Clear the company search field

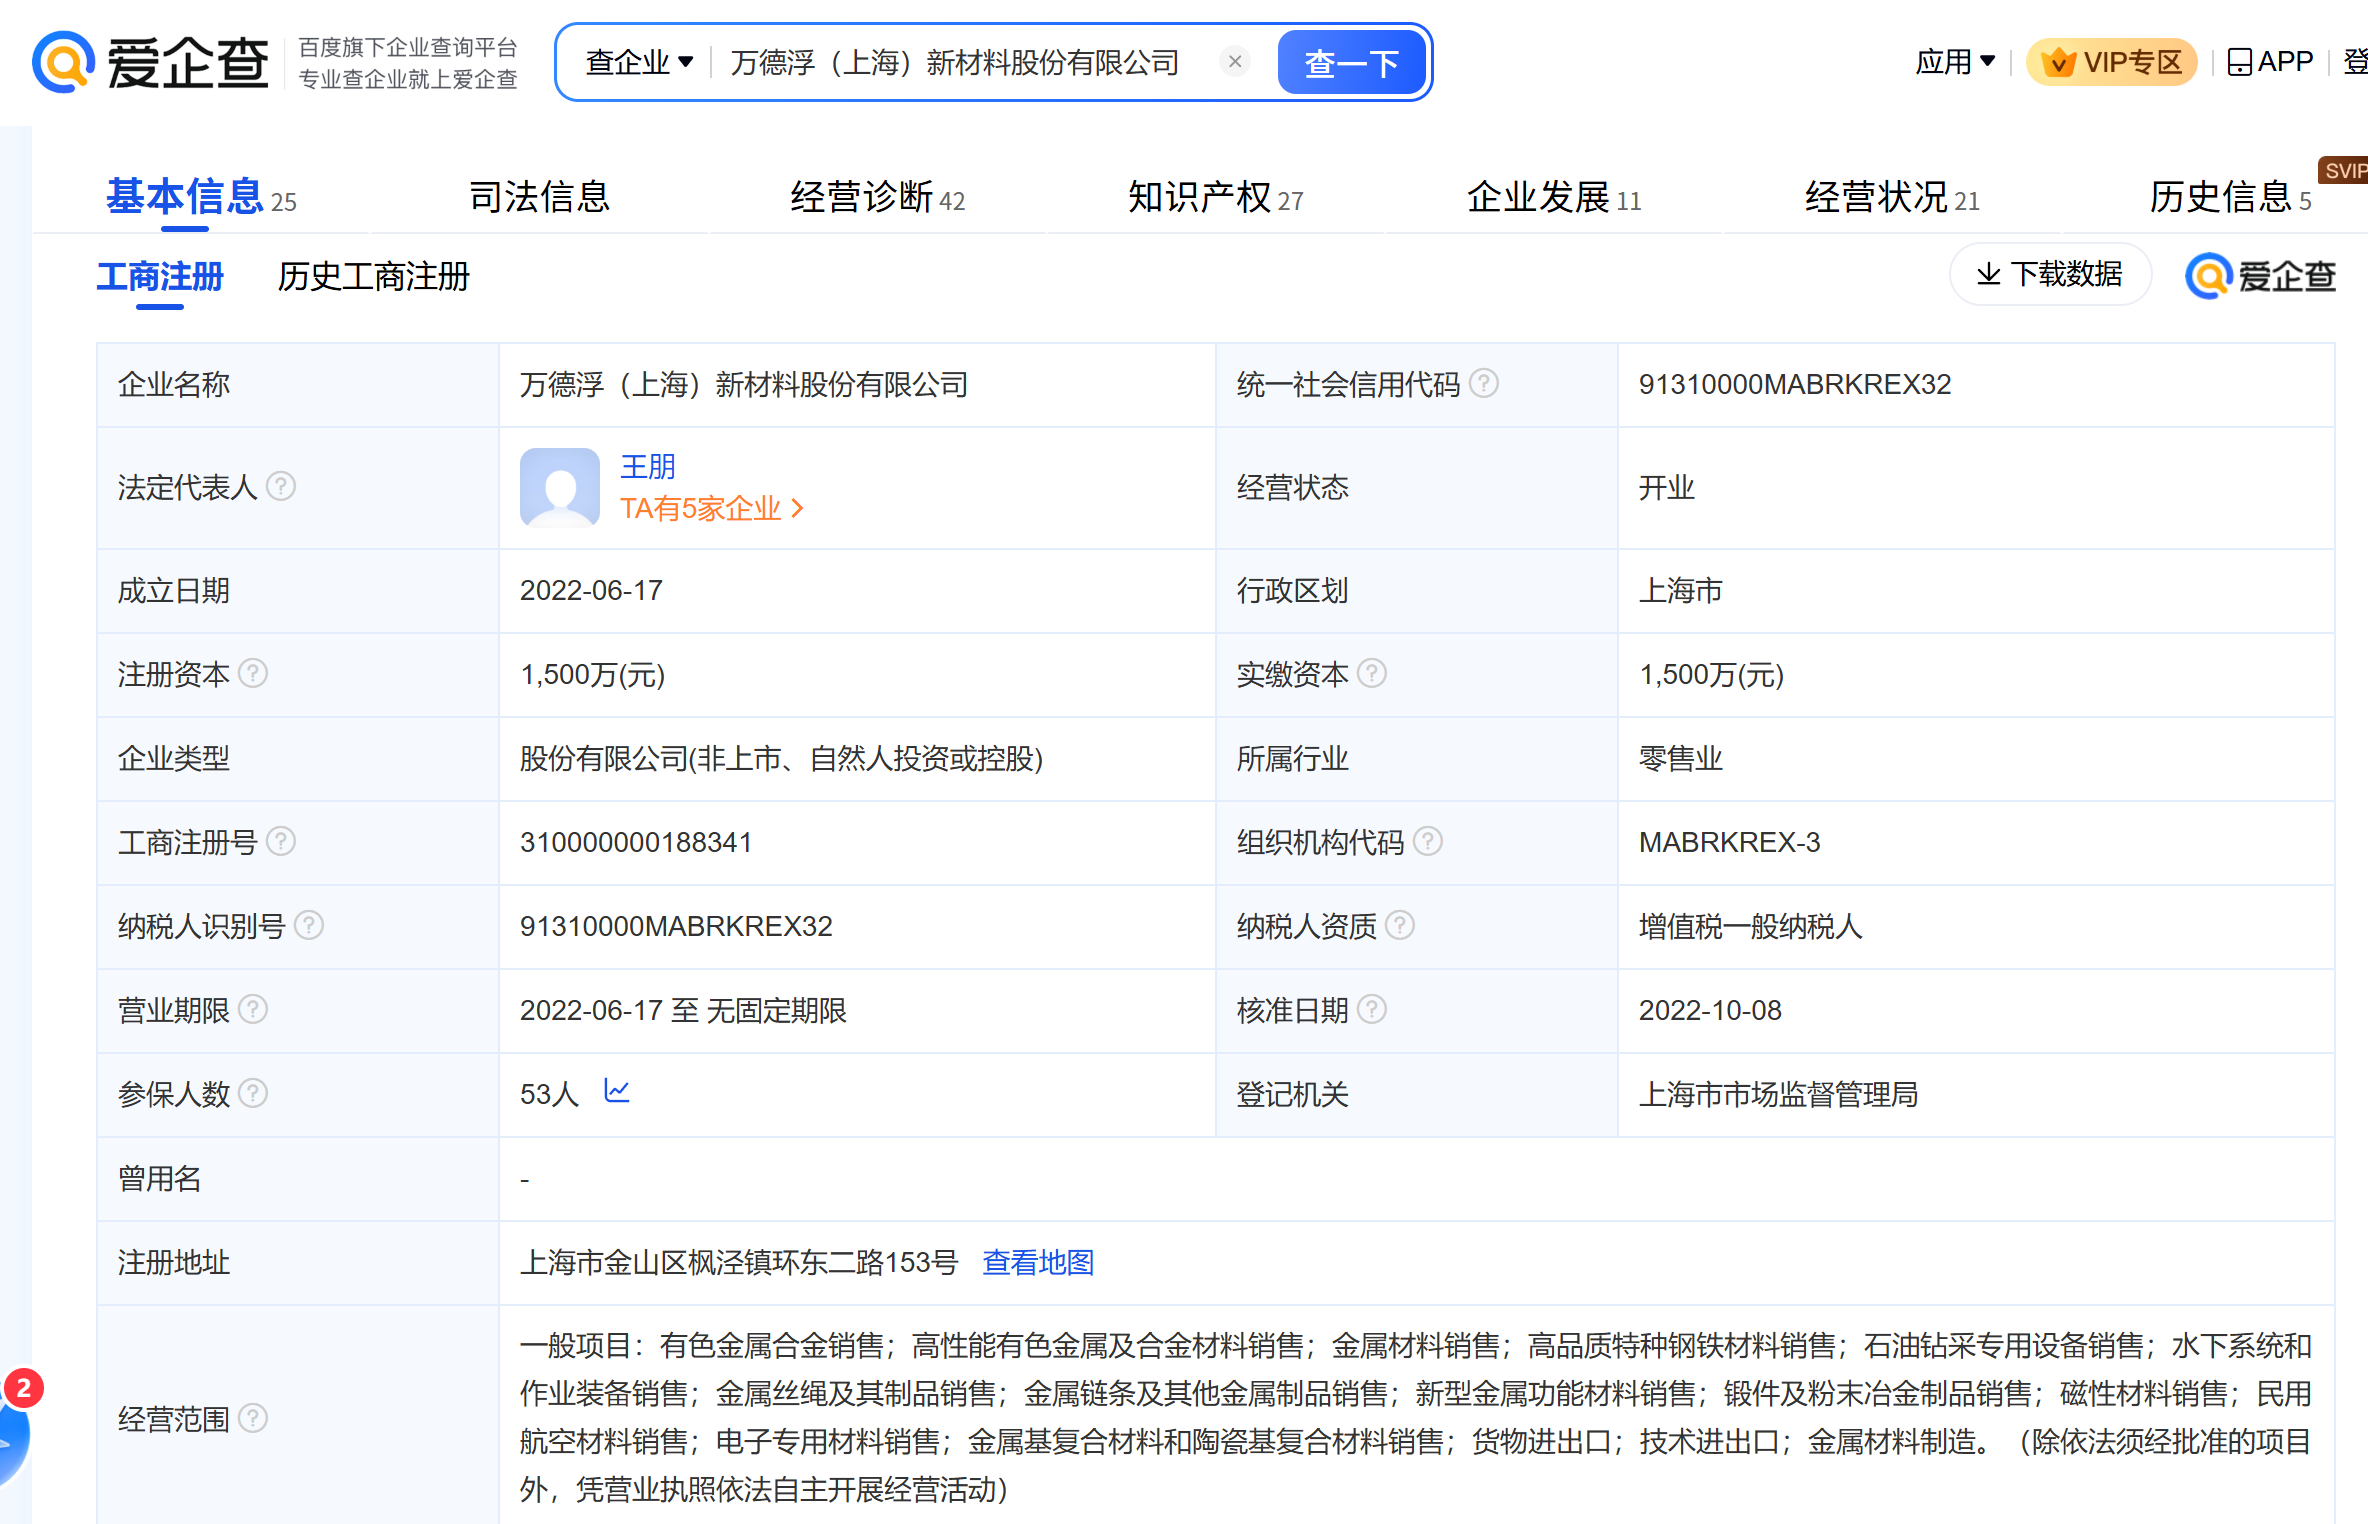click(1235, 62)
